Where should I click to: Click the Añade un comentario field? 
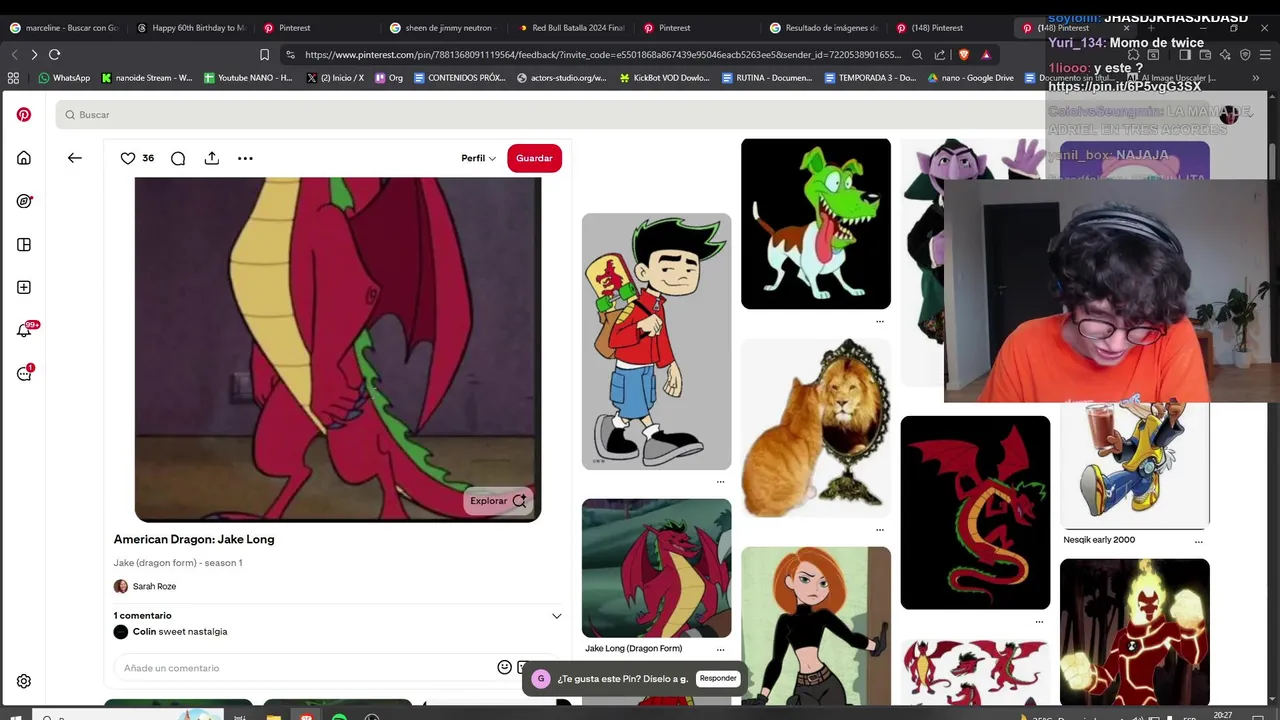pyautogui.click(x=305, y=667)
